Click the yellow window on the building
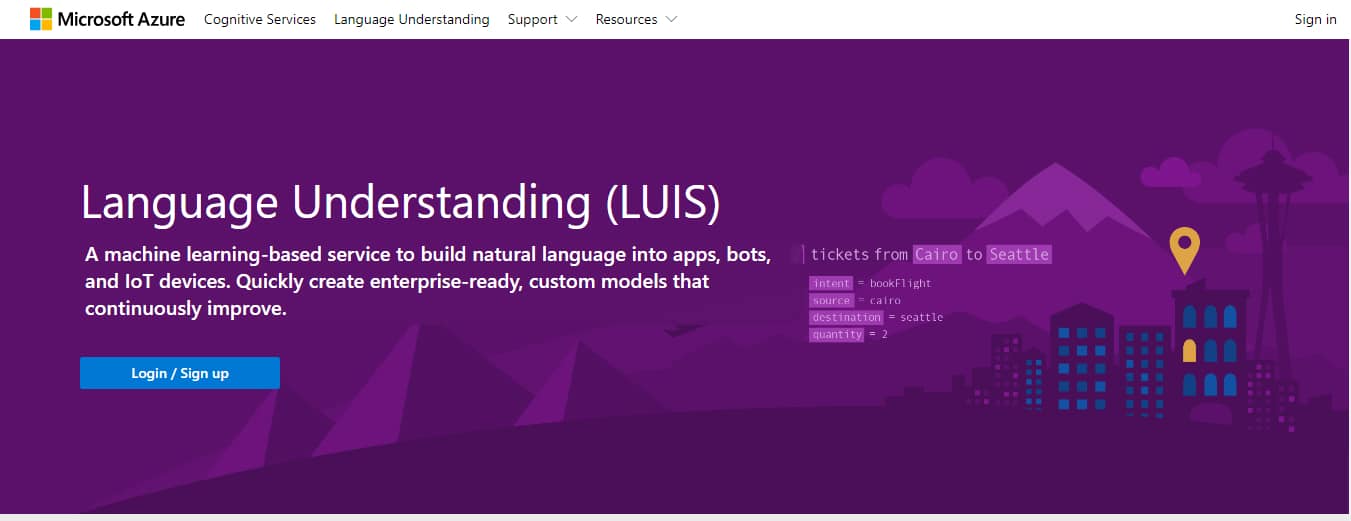The image size is (1351, 521). 1189,351
